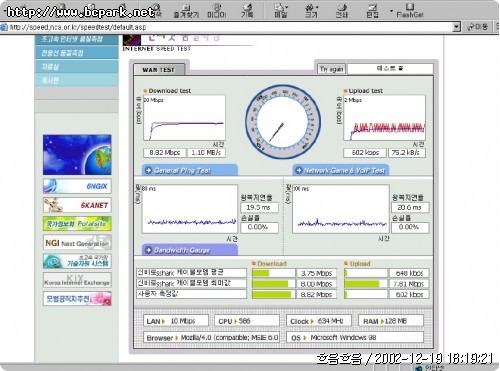The height and width of the screenshot is (371, 500).
Task: Click the text Size (크기) toolbar icon
Action: 311,11
